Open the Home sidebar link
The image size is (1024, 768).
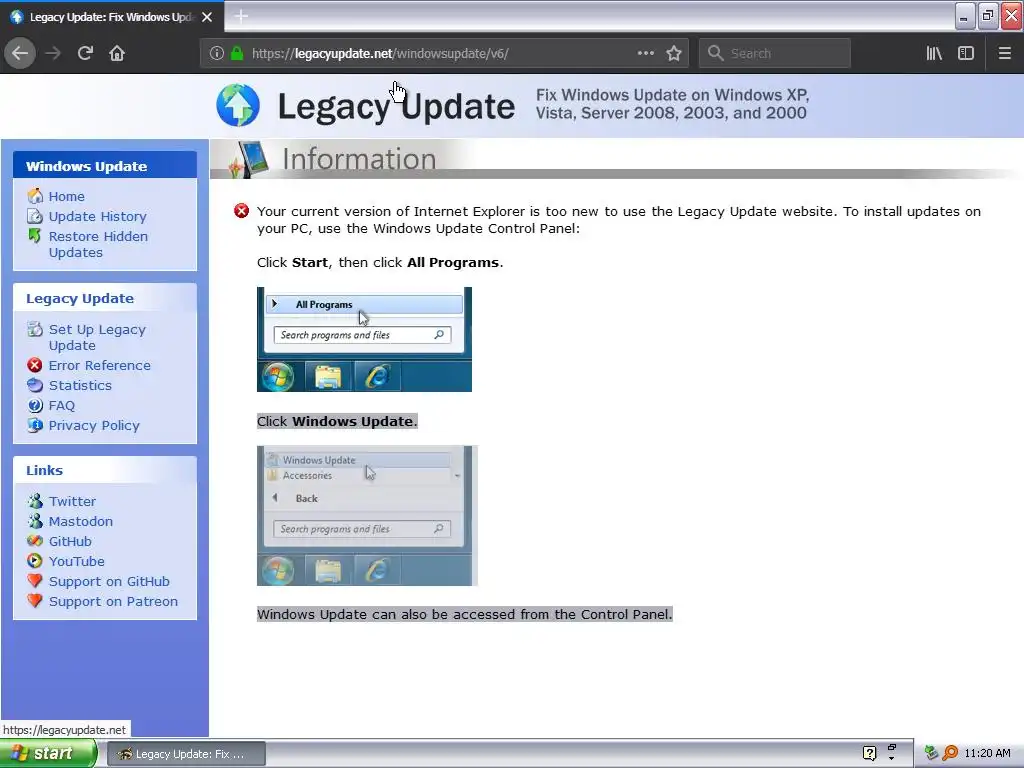[67, 196]
